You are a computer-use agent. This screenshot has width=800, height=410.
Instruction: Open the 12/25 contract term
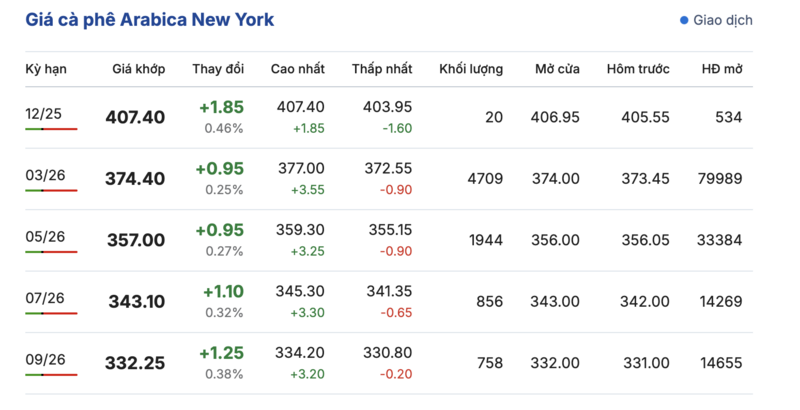click(44, 113)
